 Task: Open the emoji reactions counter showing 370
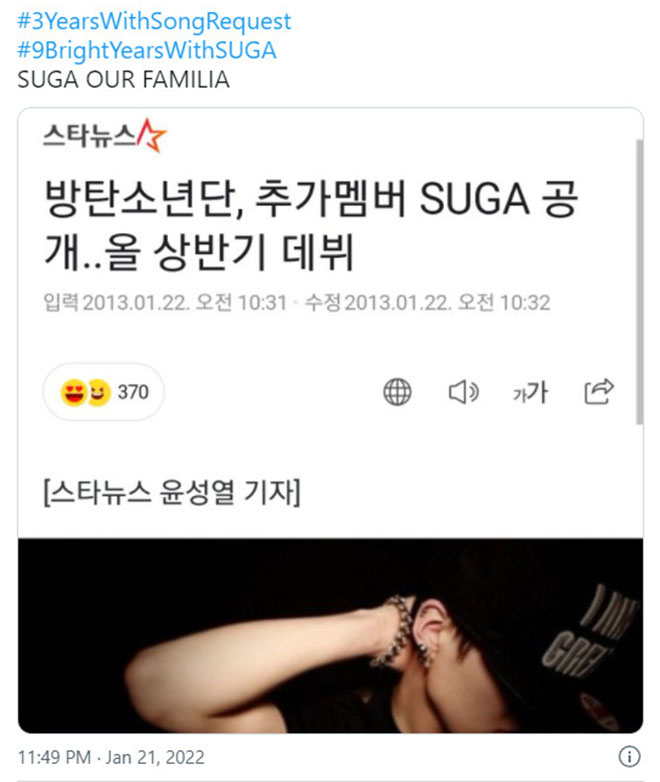pyautogui.click(x=104, y=392)
